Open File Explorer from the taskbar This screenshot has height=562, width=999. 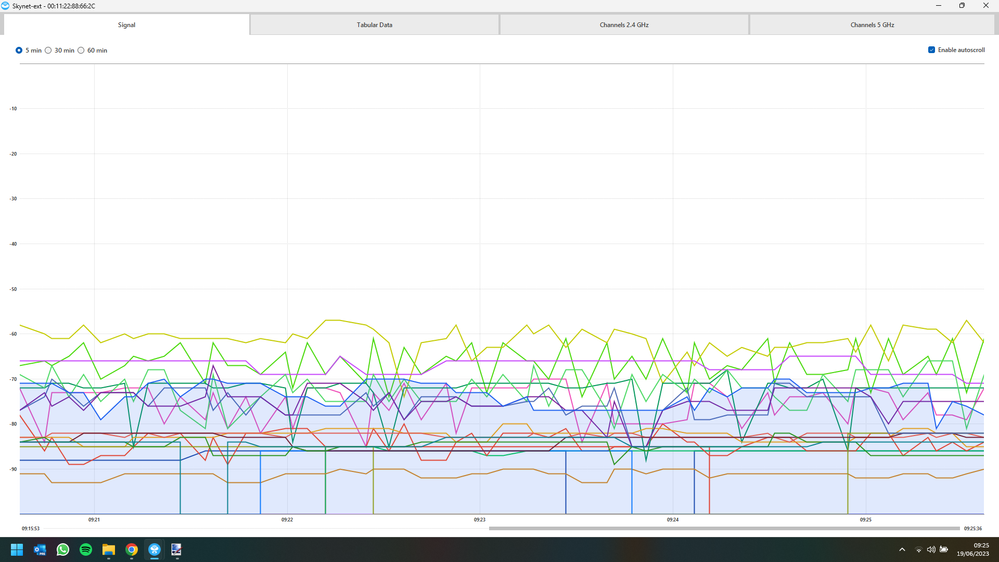109,550
